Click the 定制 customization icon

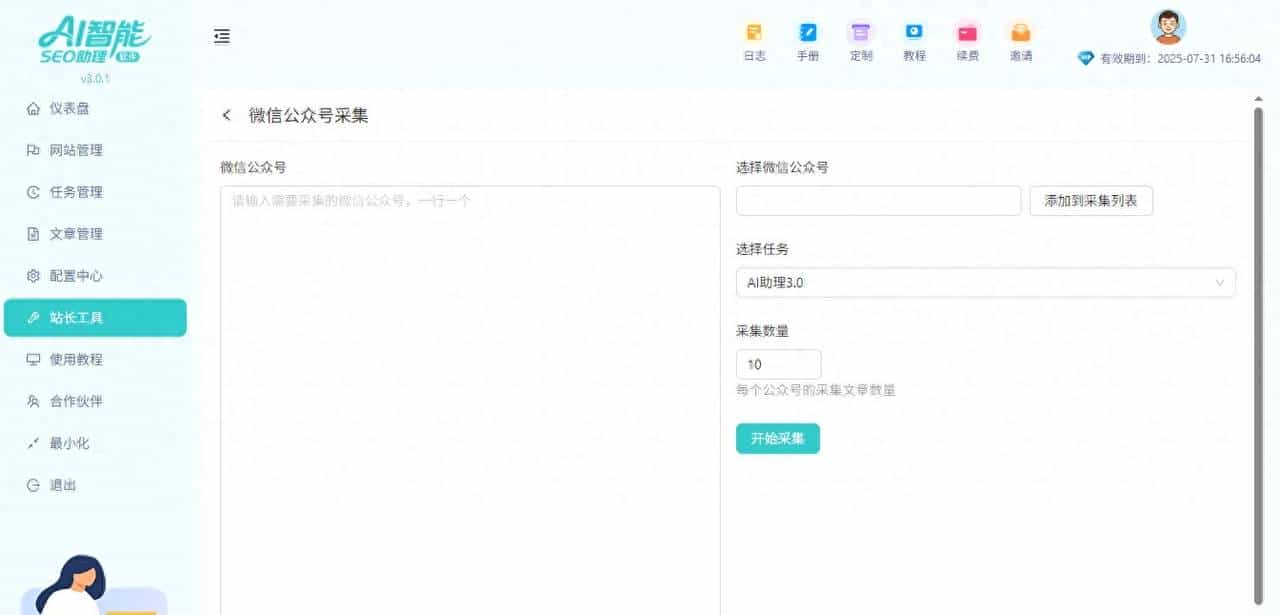pos(860,33)
